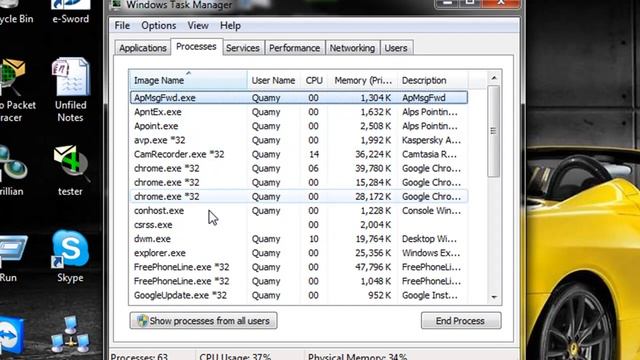
Task: Click the End Process button
Action: click(461, 321)
